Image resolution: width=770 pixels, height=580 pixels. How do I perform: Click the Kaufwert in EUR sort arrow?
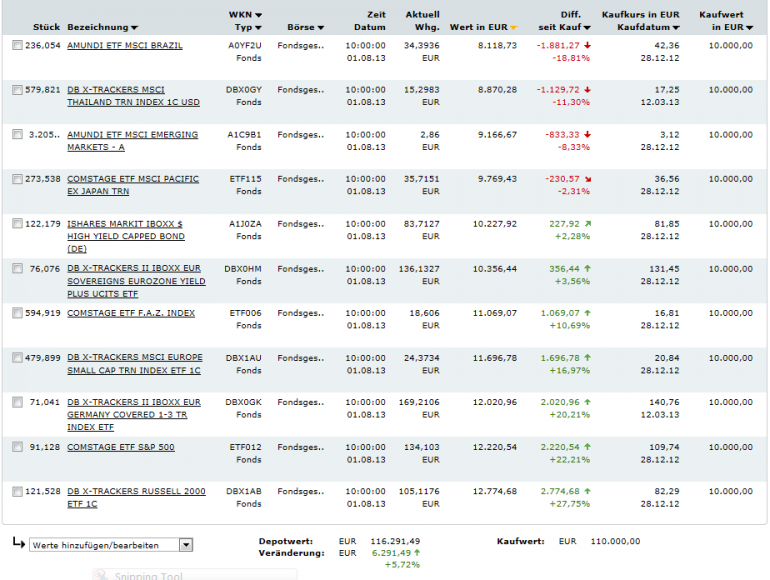749,28
